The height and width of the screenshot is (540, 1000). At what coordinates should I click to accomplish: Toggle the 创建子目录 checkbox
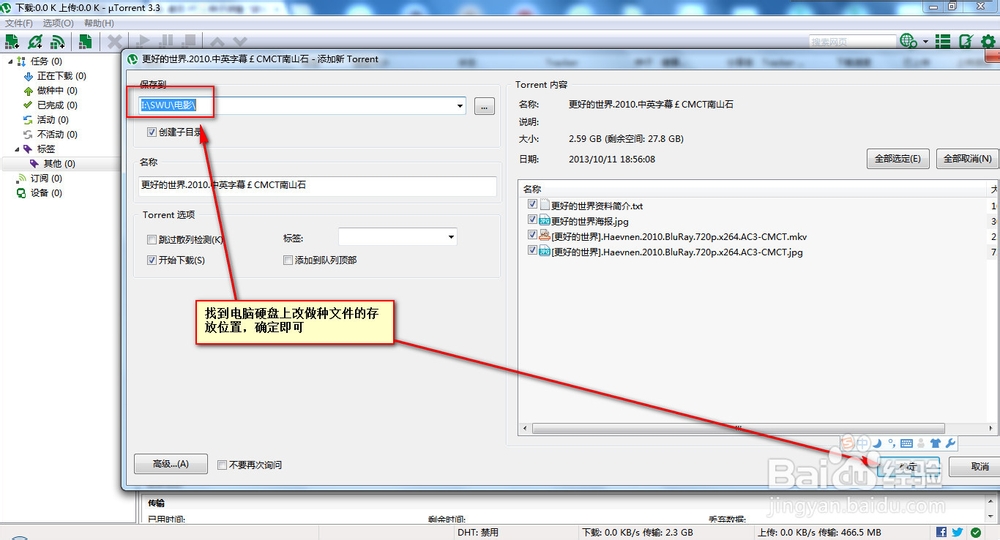[x=152, y=132]
